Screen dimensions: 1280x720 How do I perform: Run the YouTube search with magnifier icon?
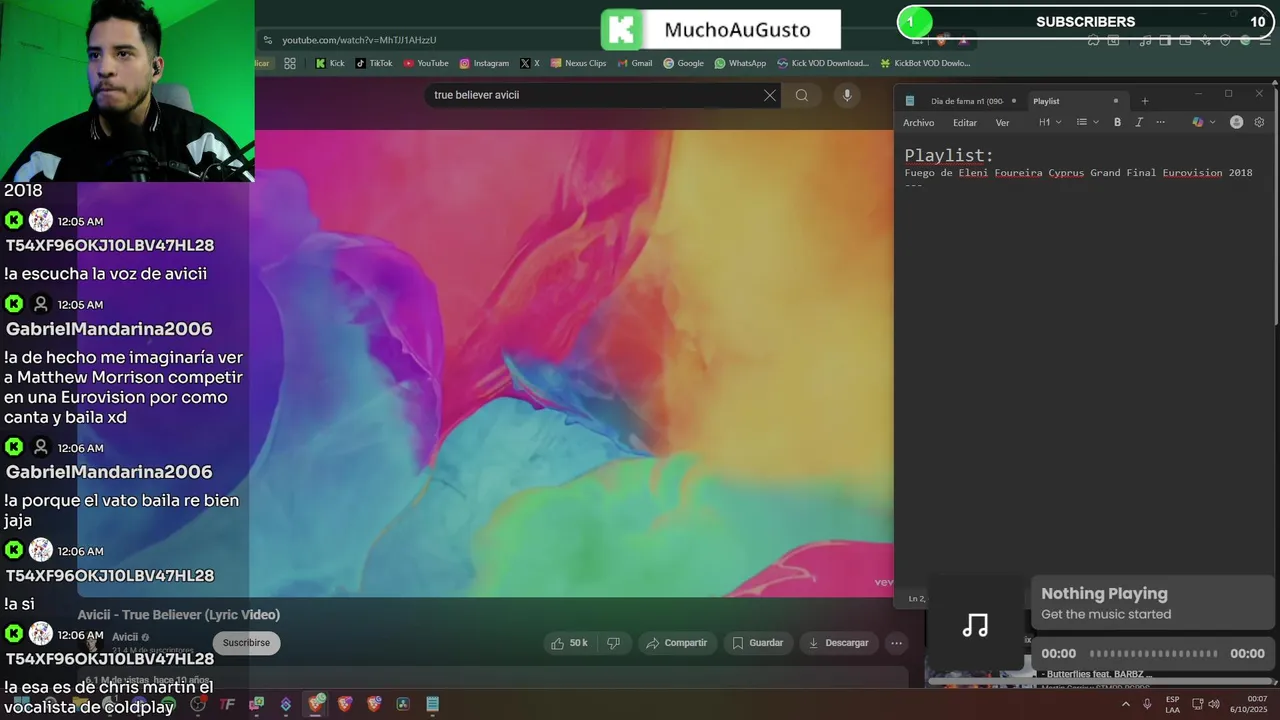pyautogui.click(x=801, y=95)
